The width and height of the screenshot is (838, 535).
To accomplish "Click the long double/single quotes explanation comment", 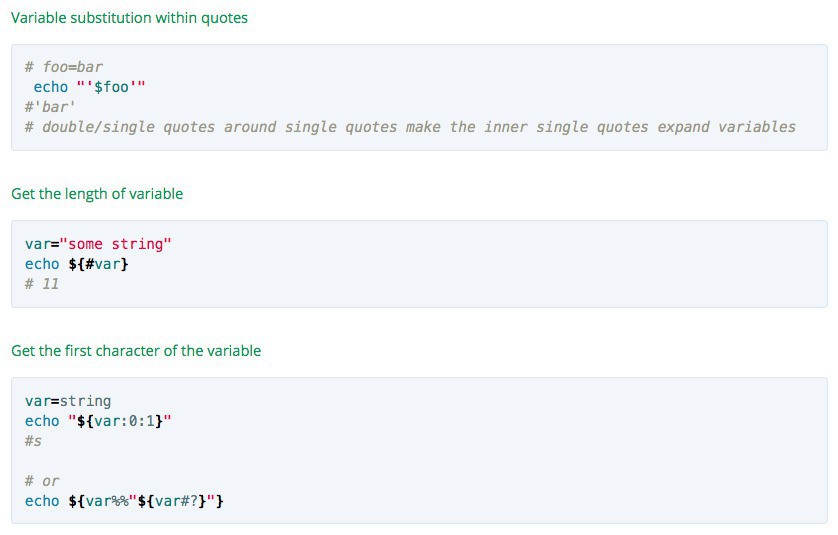I will pos(410,127).
